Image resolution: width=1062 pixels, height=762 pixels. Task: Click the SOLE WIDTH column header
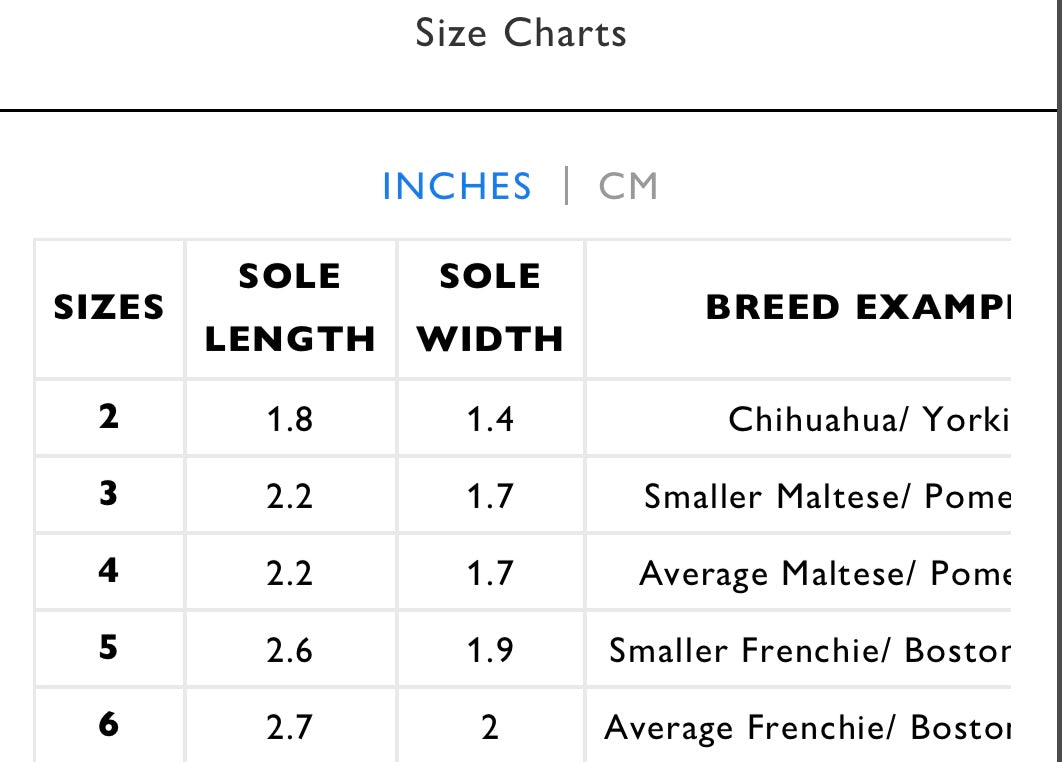click(490, 308)
